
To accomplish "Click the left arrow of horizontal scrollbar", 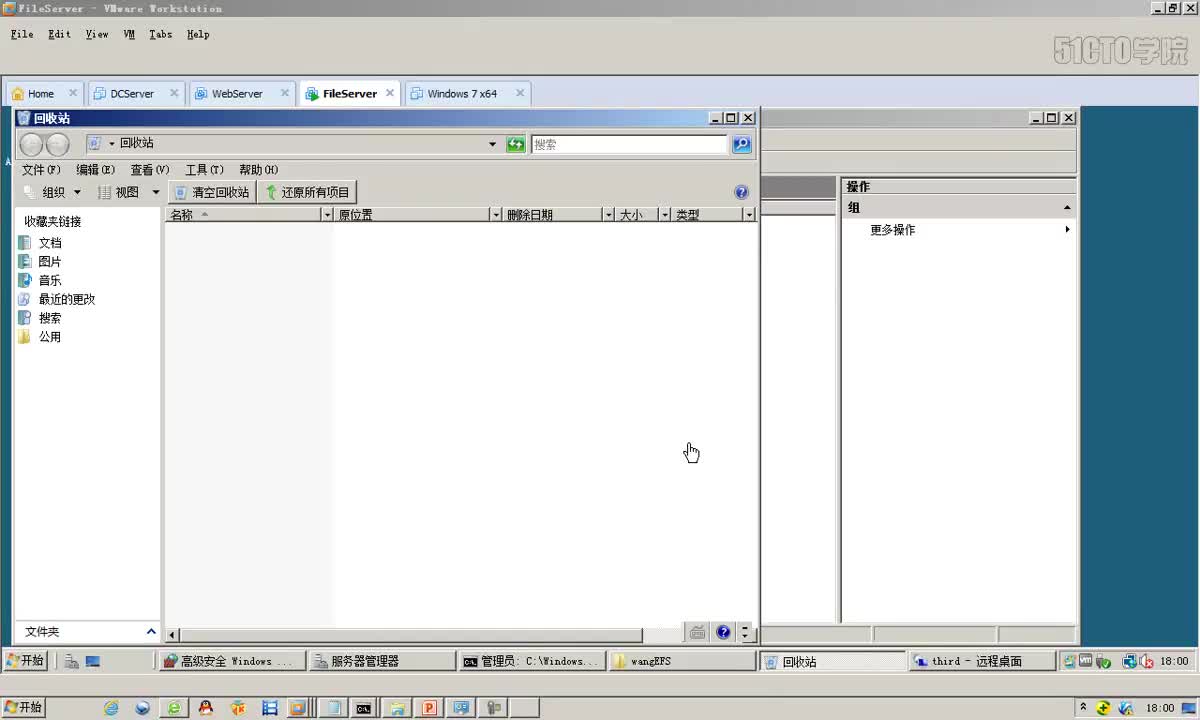I will (x=172, y=635).
